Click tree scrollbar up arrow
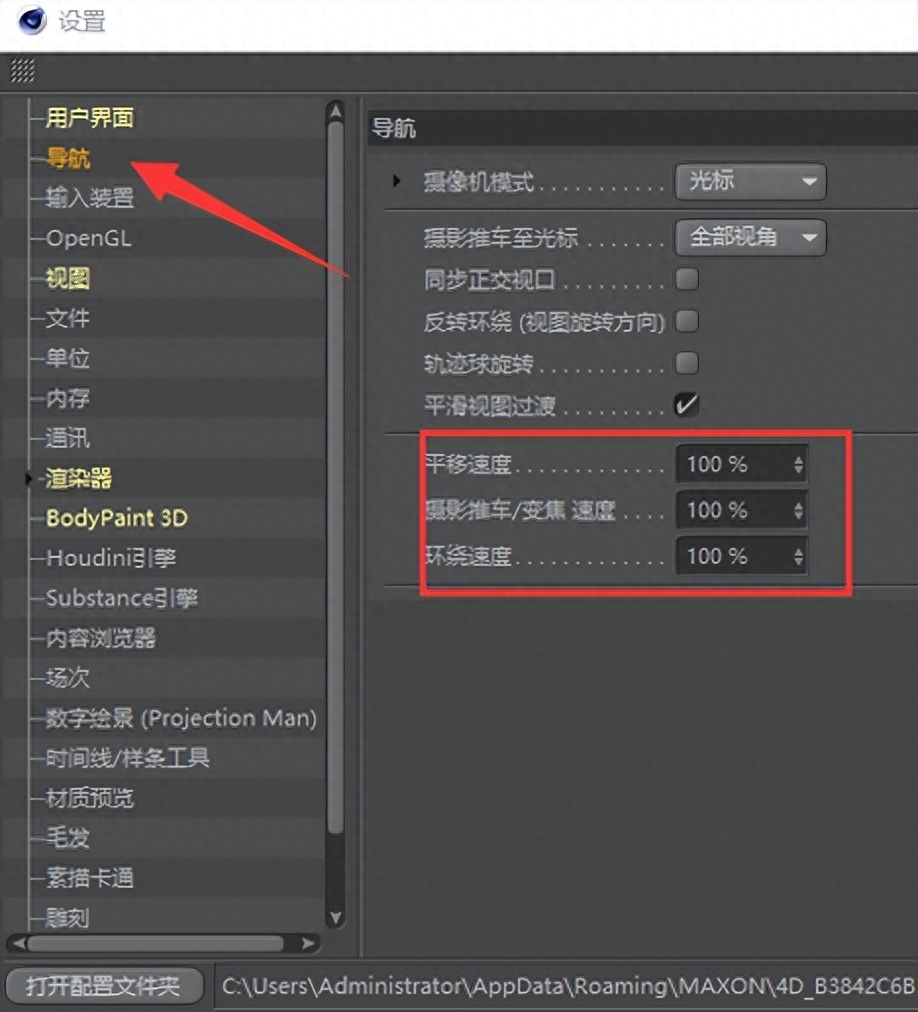Screen dimensions: 918x1012 coord(335,112)
